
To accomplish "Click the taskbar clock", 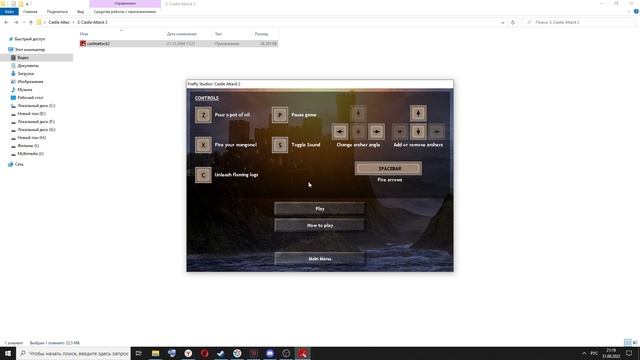I will tap(611, 353).
